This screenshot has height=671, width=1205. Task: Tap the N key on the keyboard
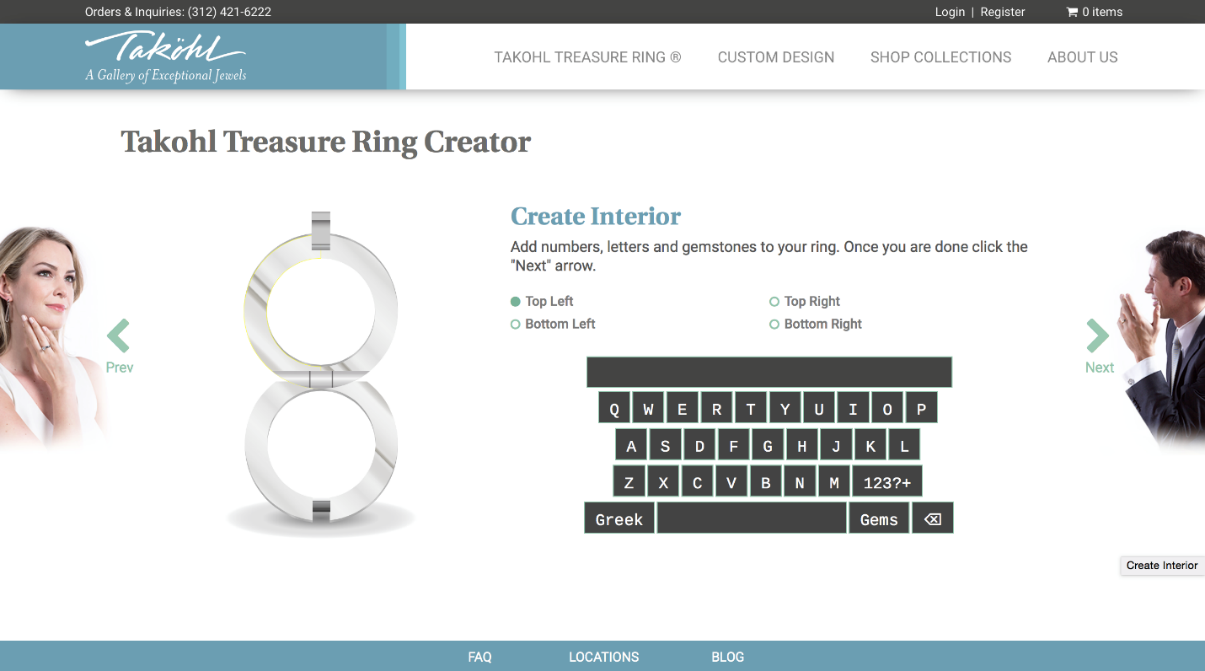(800, 482)
